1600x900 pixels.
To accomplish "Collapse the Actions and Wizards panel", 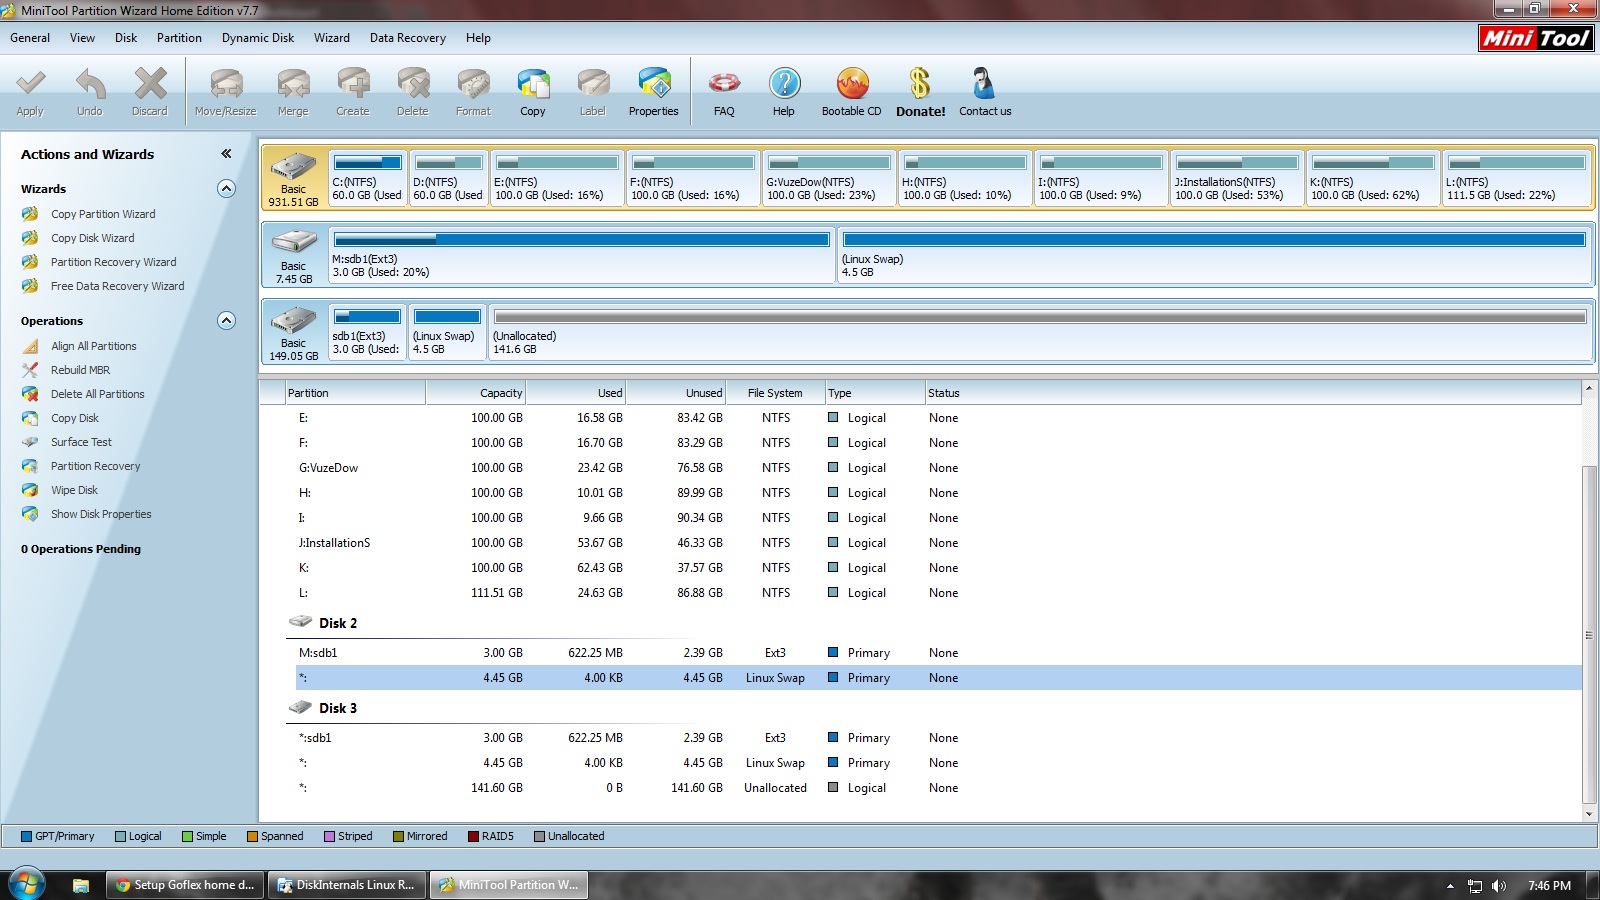I will (x=226, y=154).
